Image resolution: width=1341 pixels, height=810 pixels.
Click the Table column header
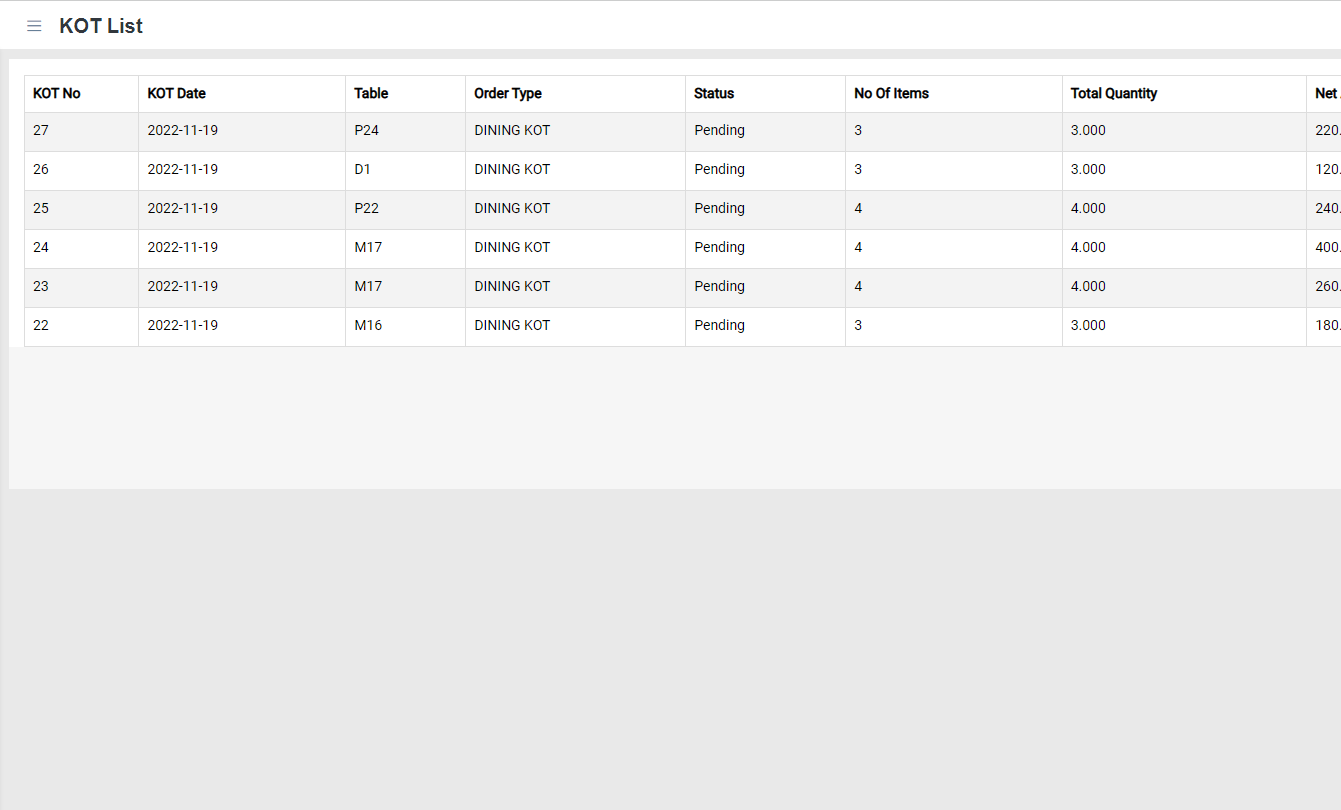pyautogui.click(x=371, y=93)
